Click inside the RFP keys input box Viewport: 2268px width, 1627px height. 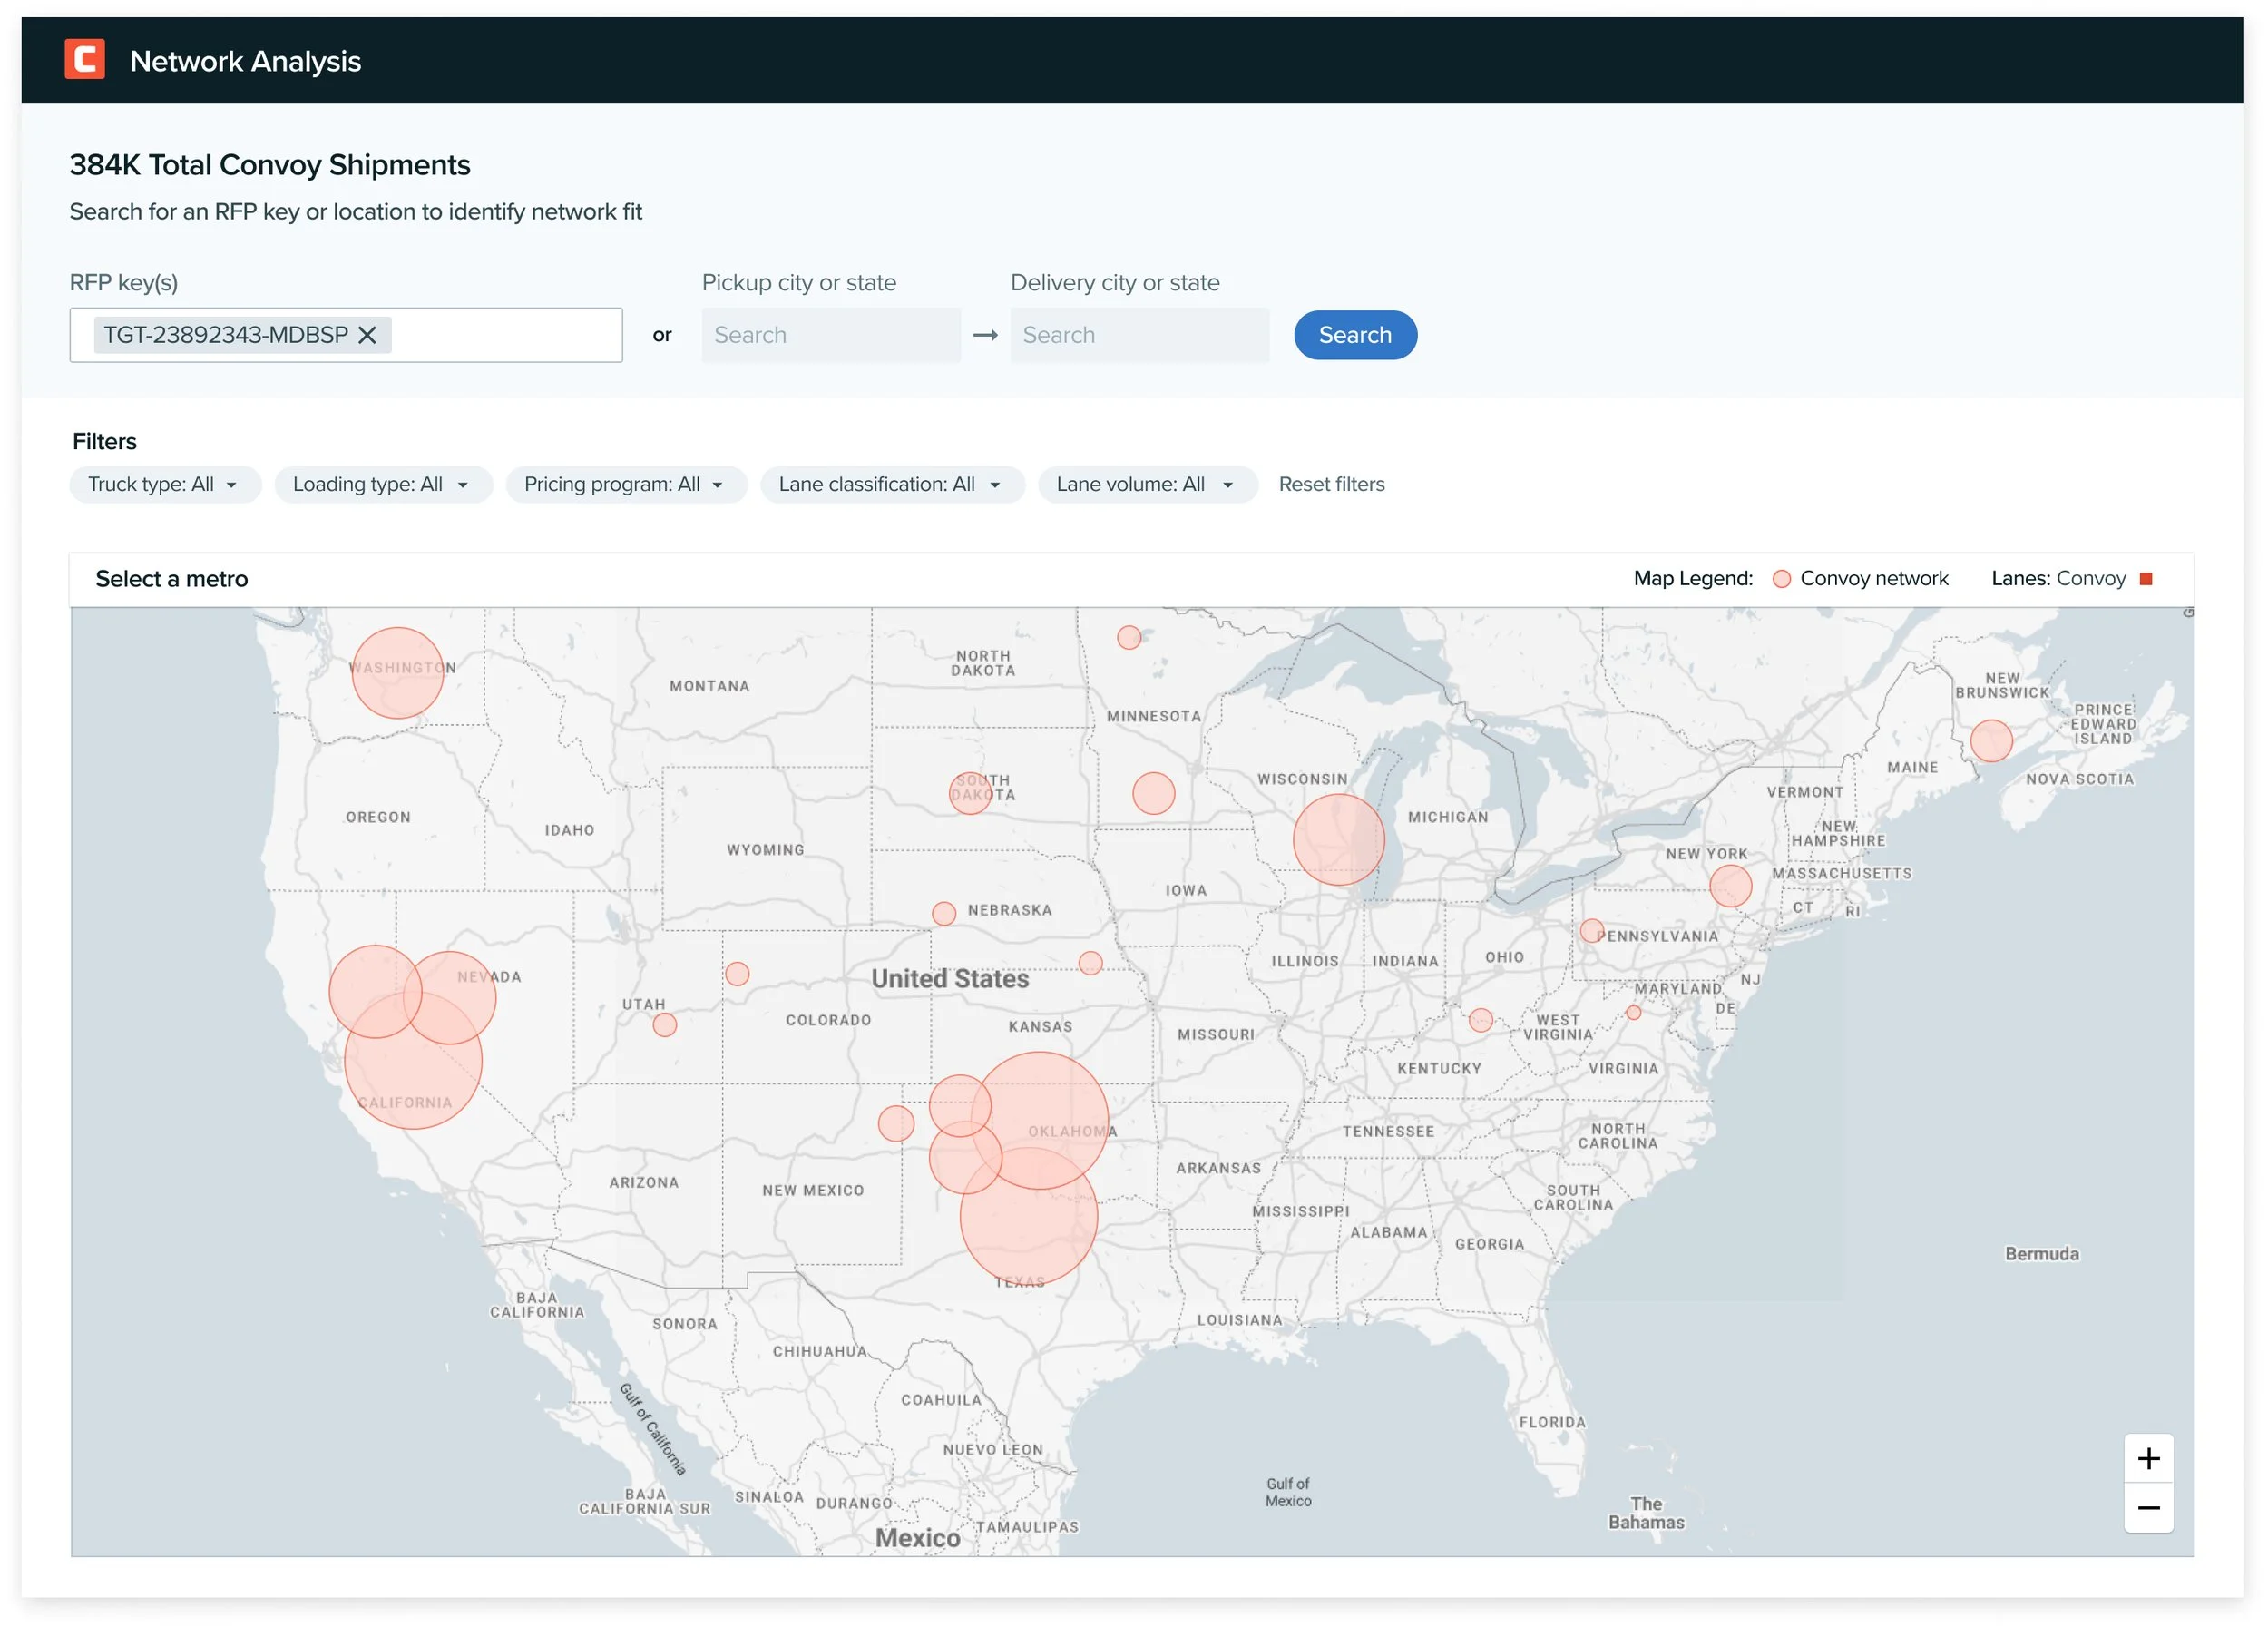point(505,335)
